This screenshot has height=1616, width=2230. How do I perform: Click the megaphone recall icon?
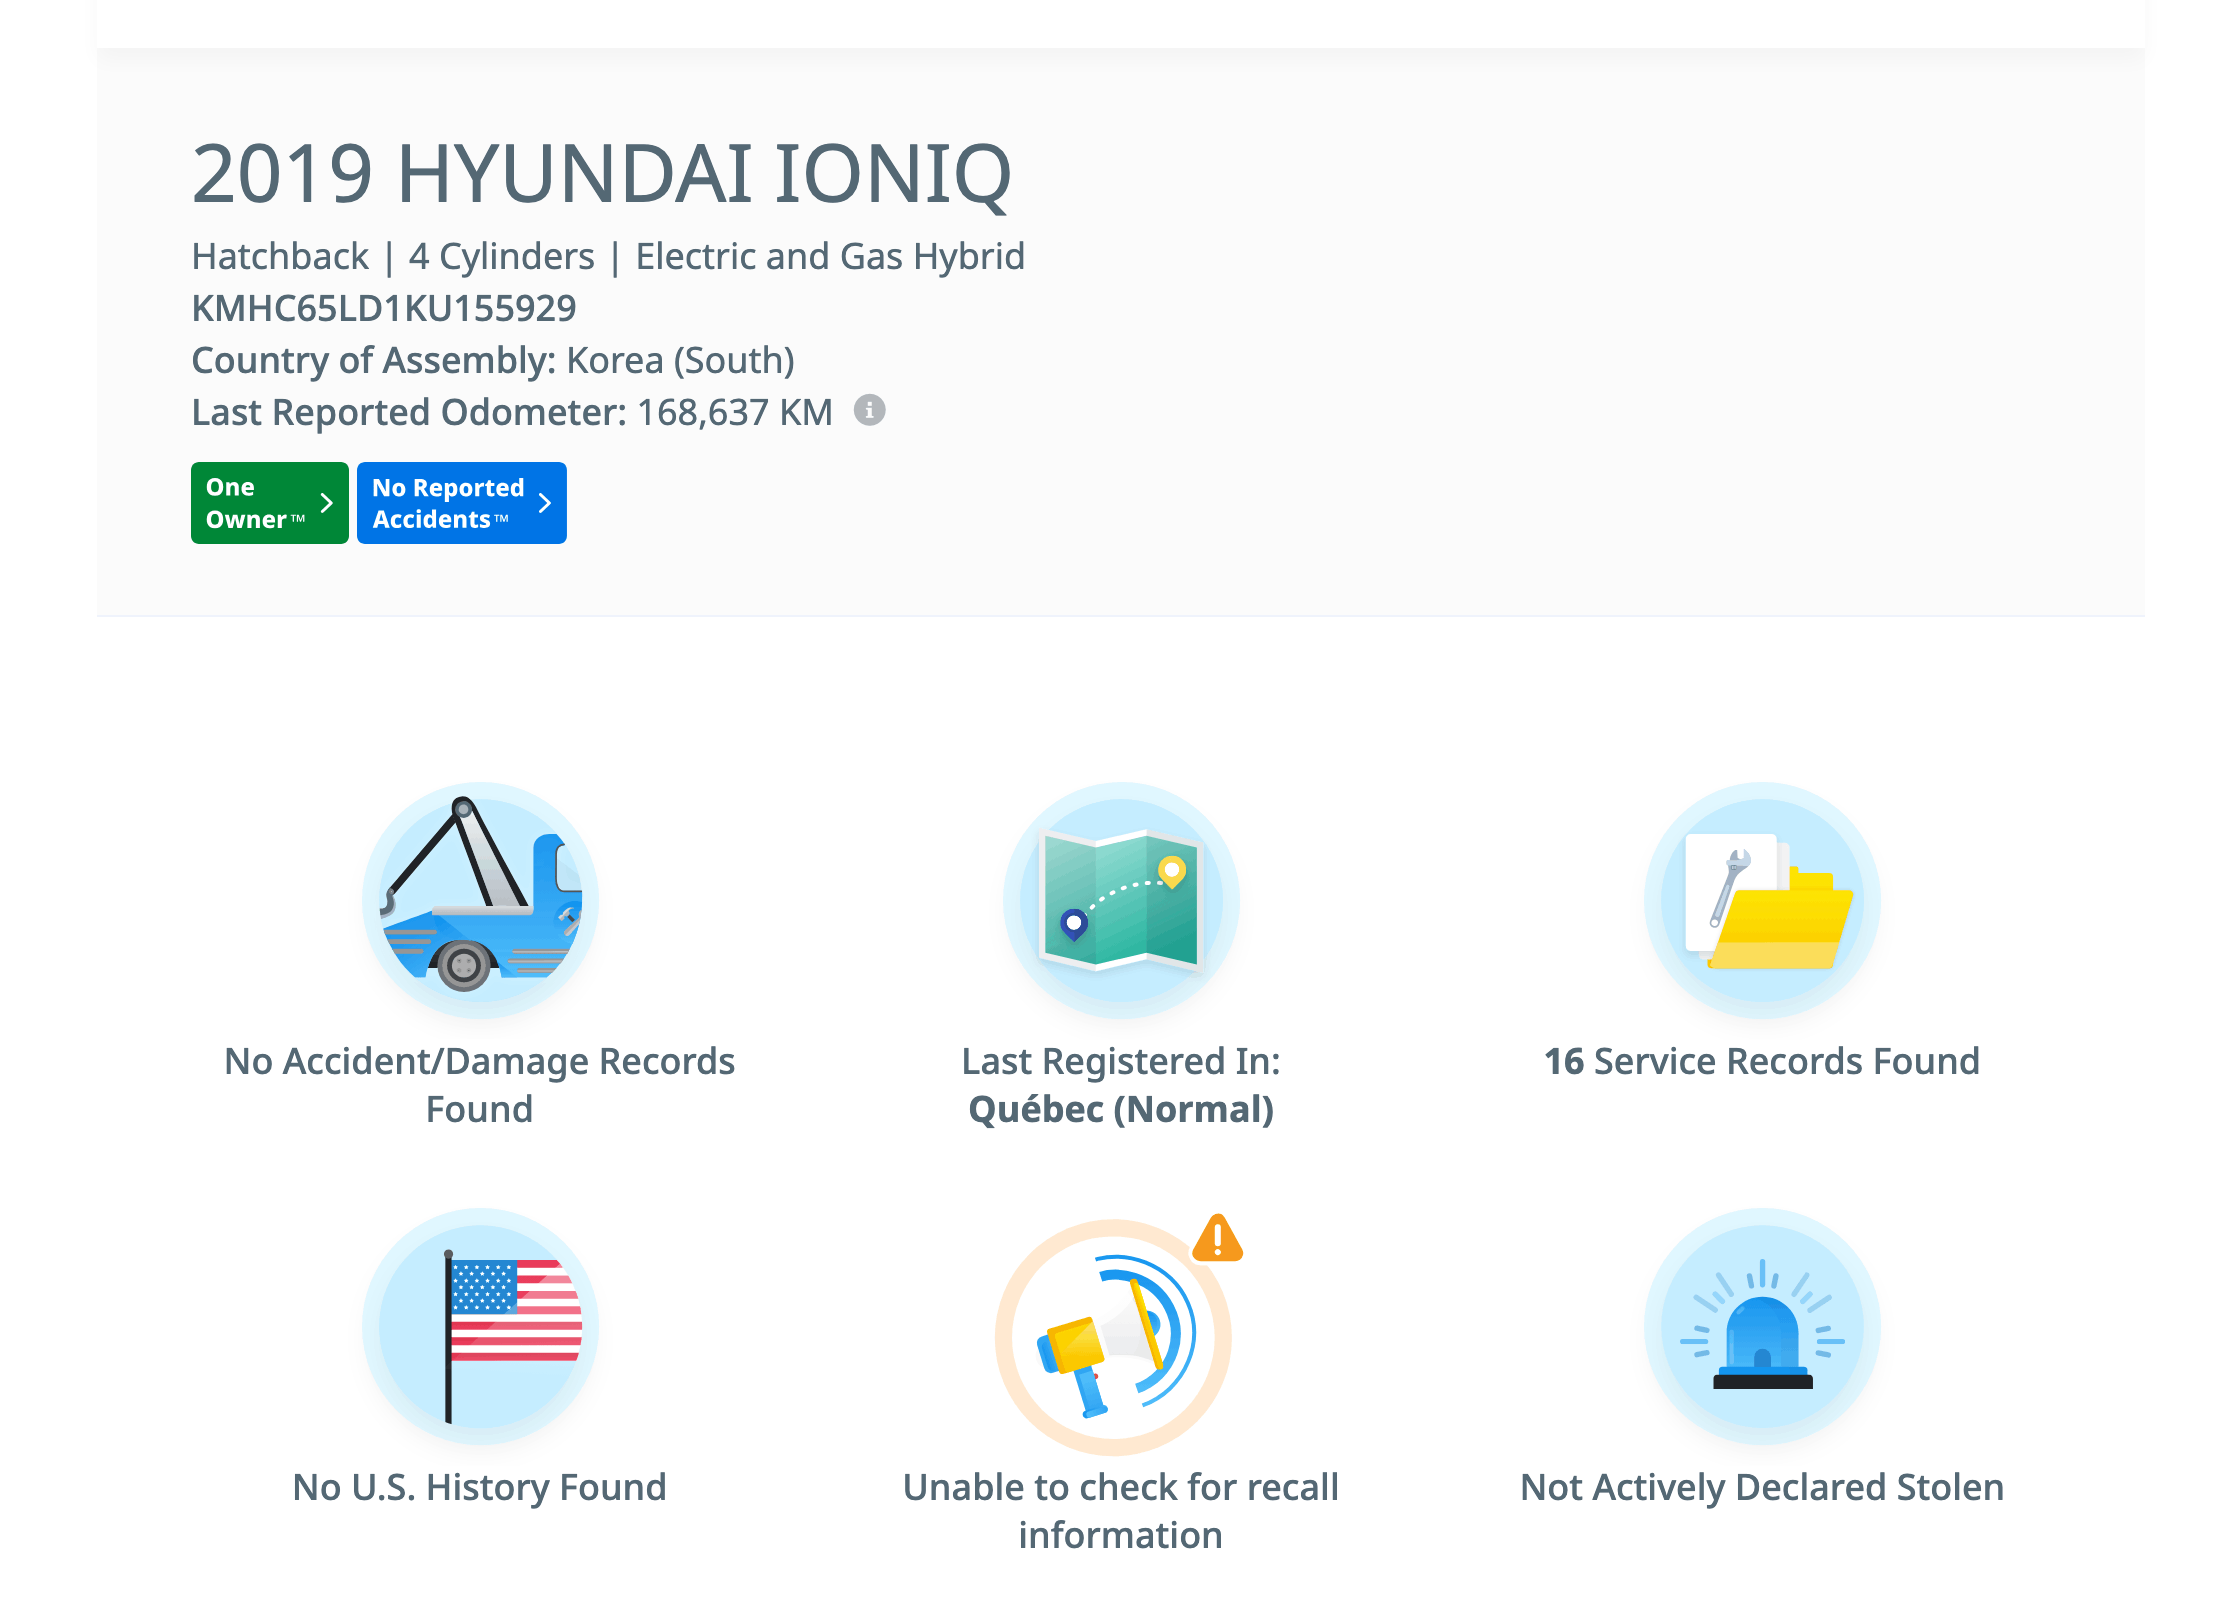point(1113,1337)
